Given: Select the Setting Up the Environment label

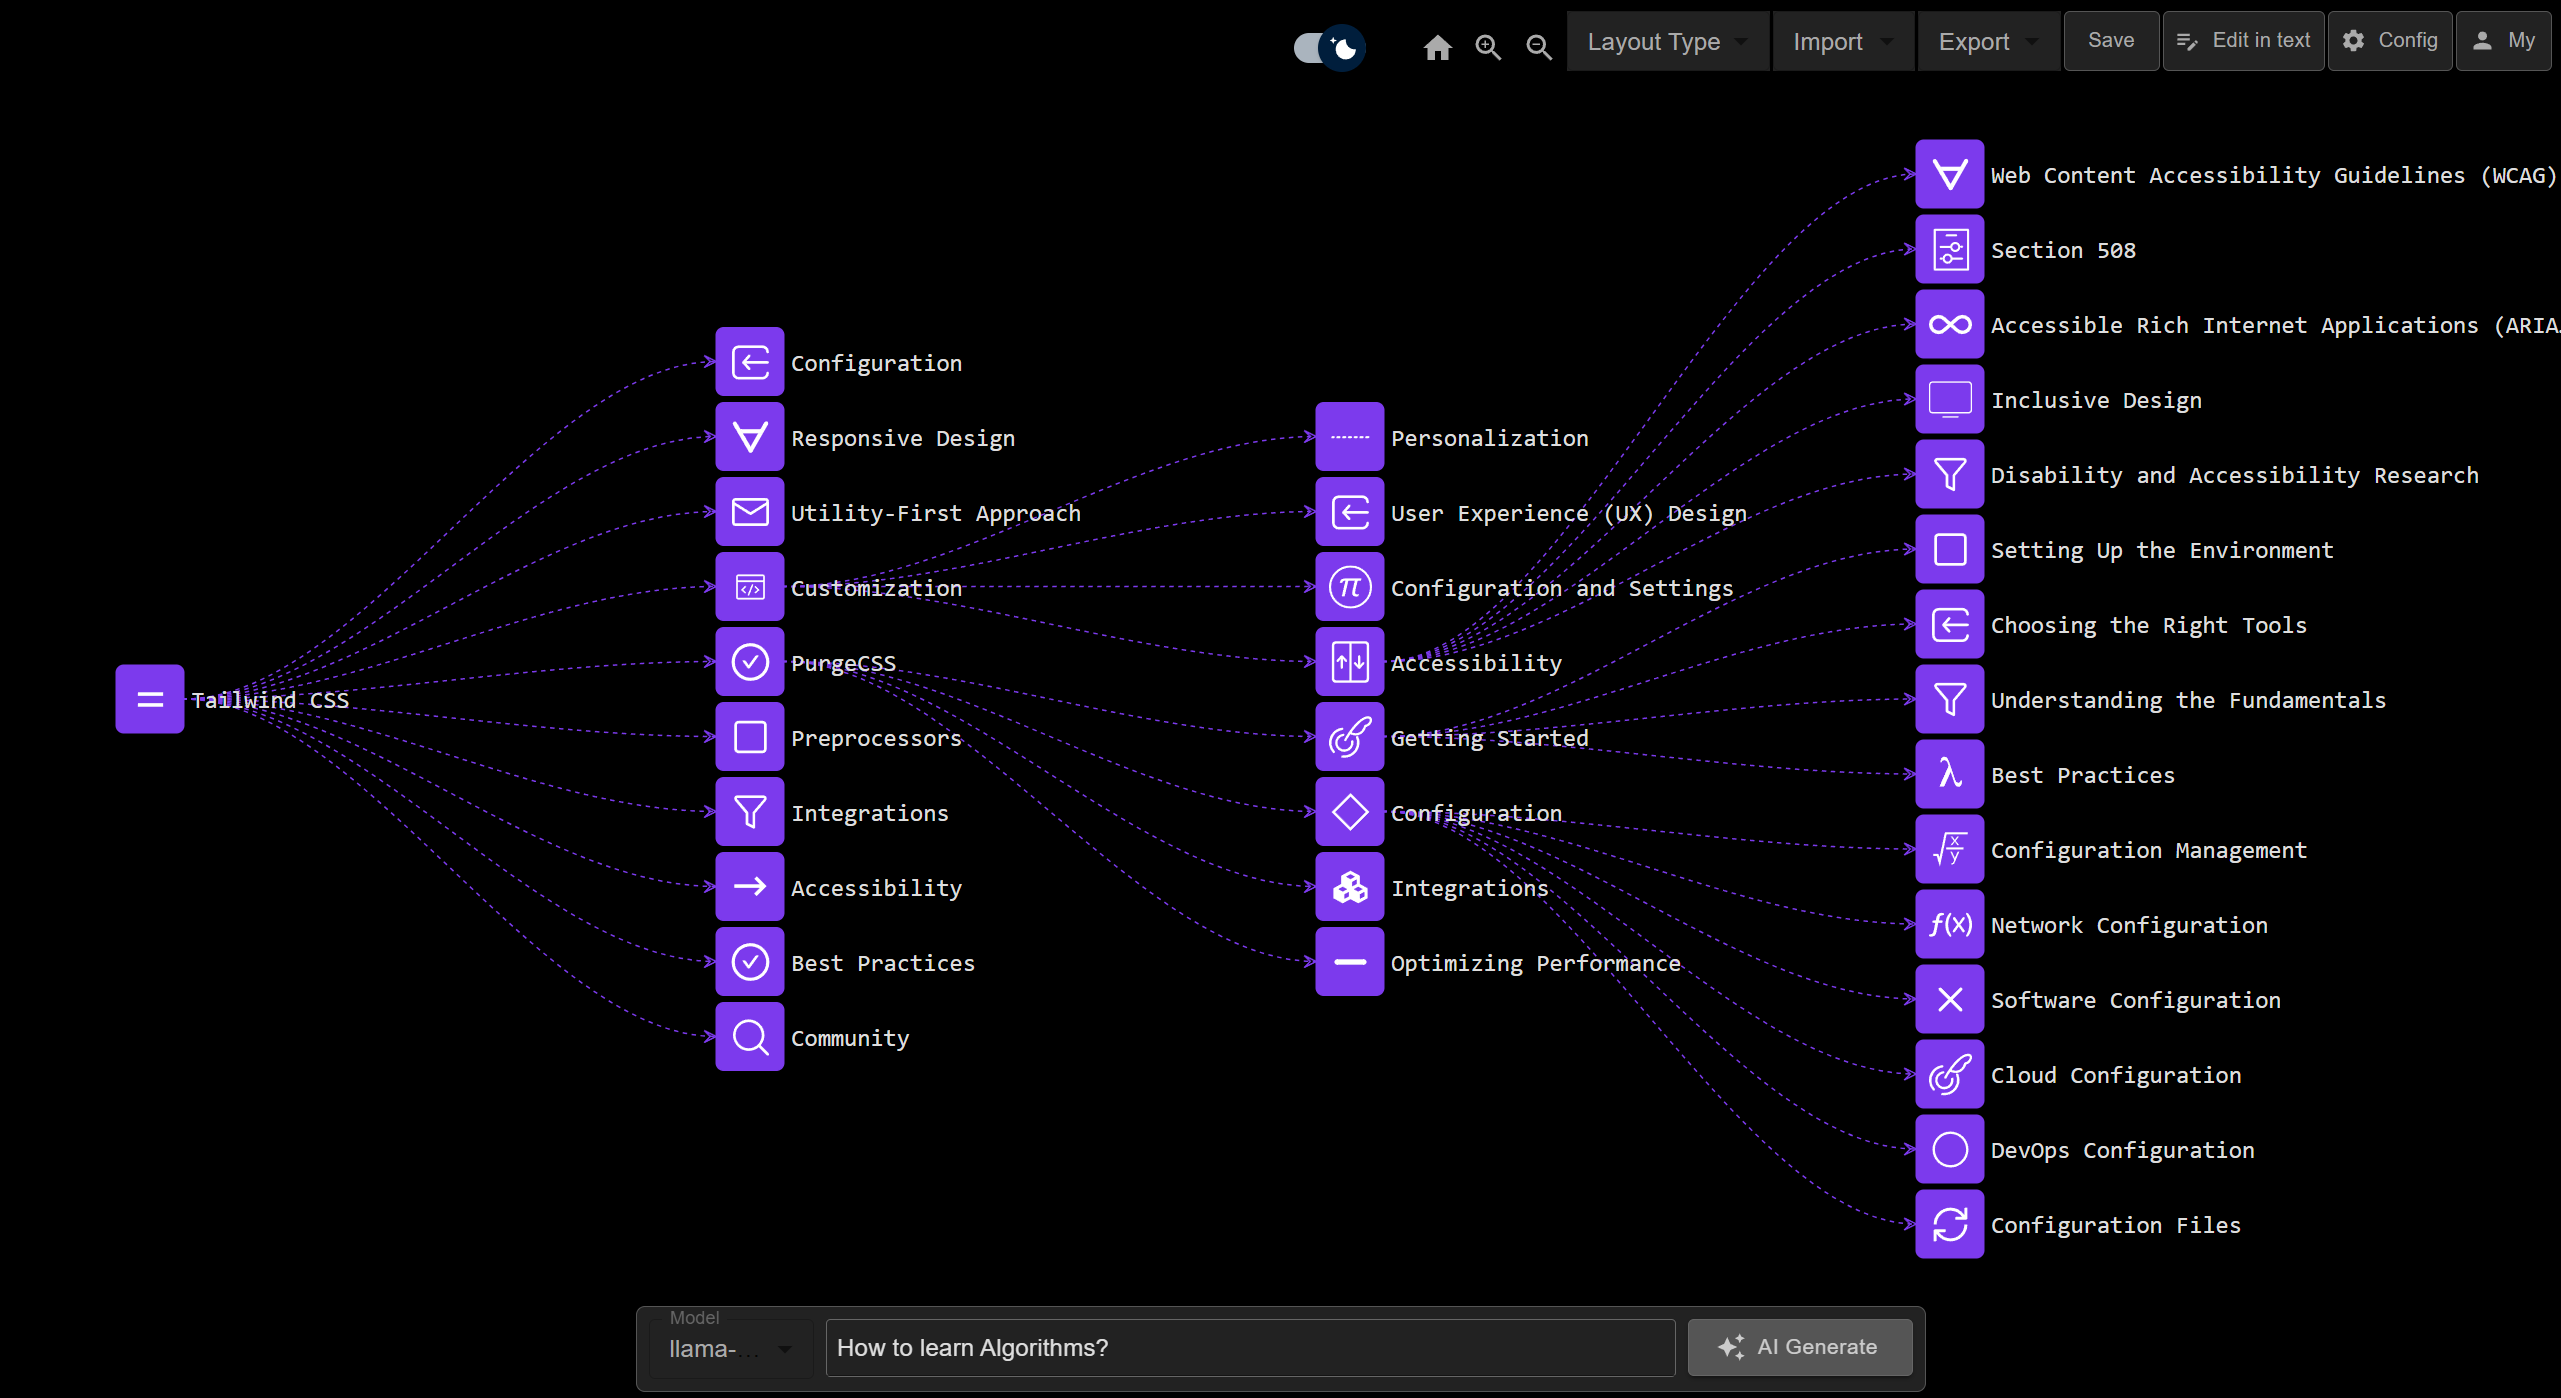Looking at the screenshot, I should [x=2162, y=550].
